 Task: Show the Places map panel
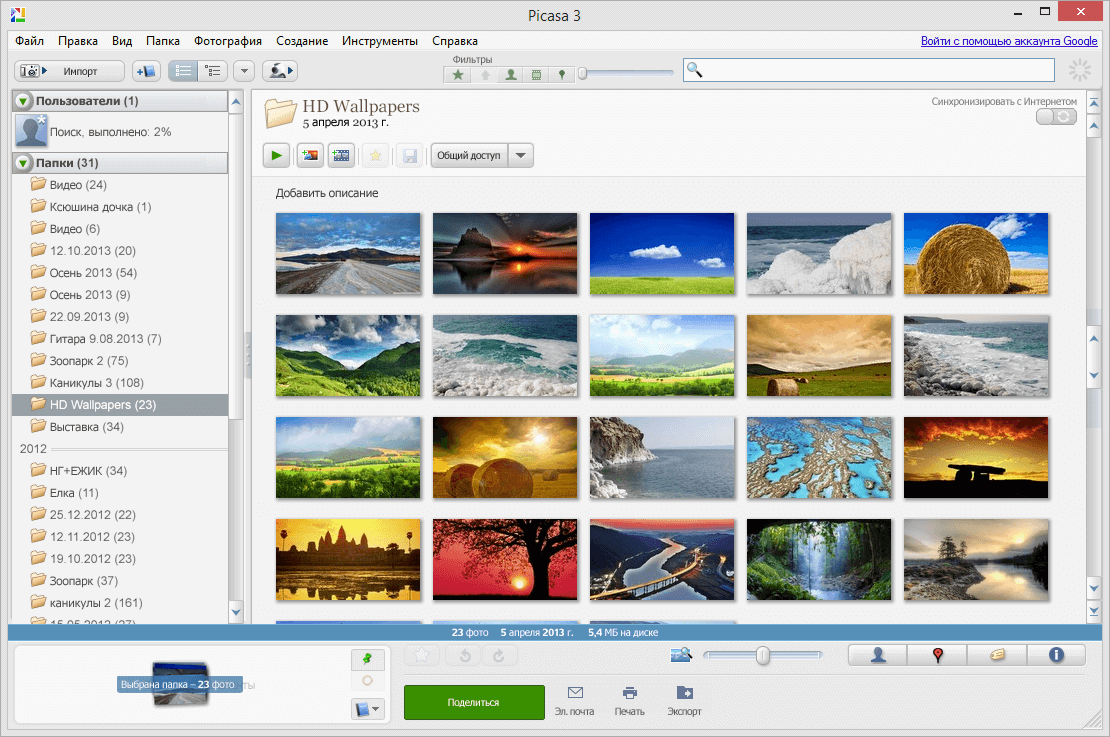pyautogui.click(x=937, y=656)
